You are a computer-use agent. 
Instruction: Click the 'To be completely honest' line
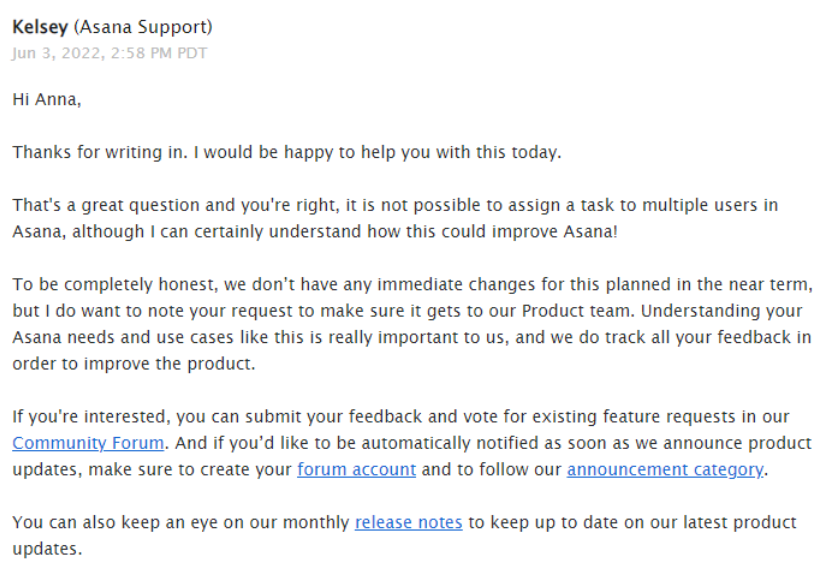click(x=413, y=284)
